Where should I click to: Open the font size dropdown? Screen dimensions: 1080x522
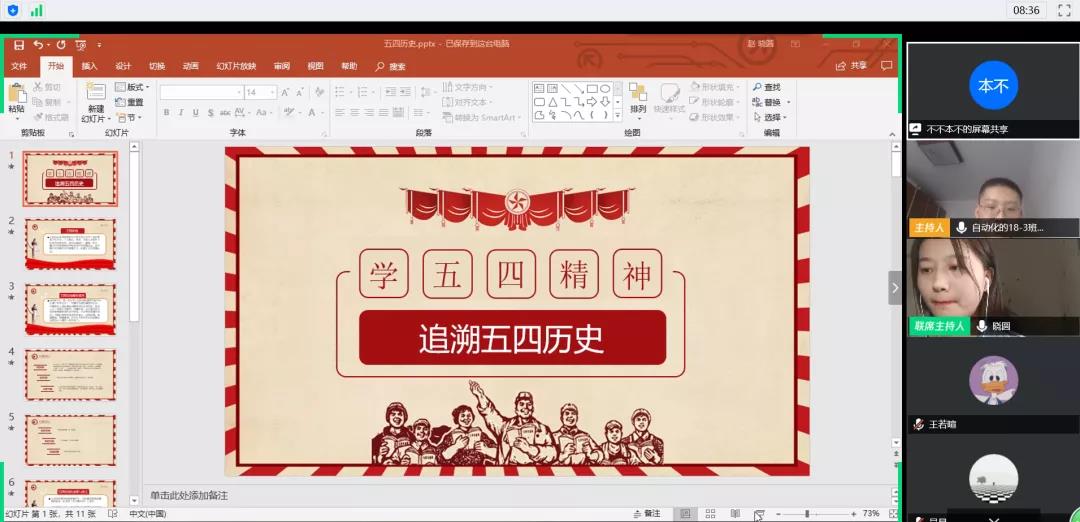coord(270,92)
